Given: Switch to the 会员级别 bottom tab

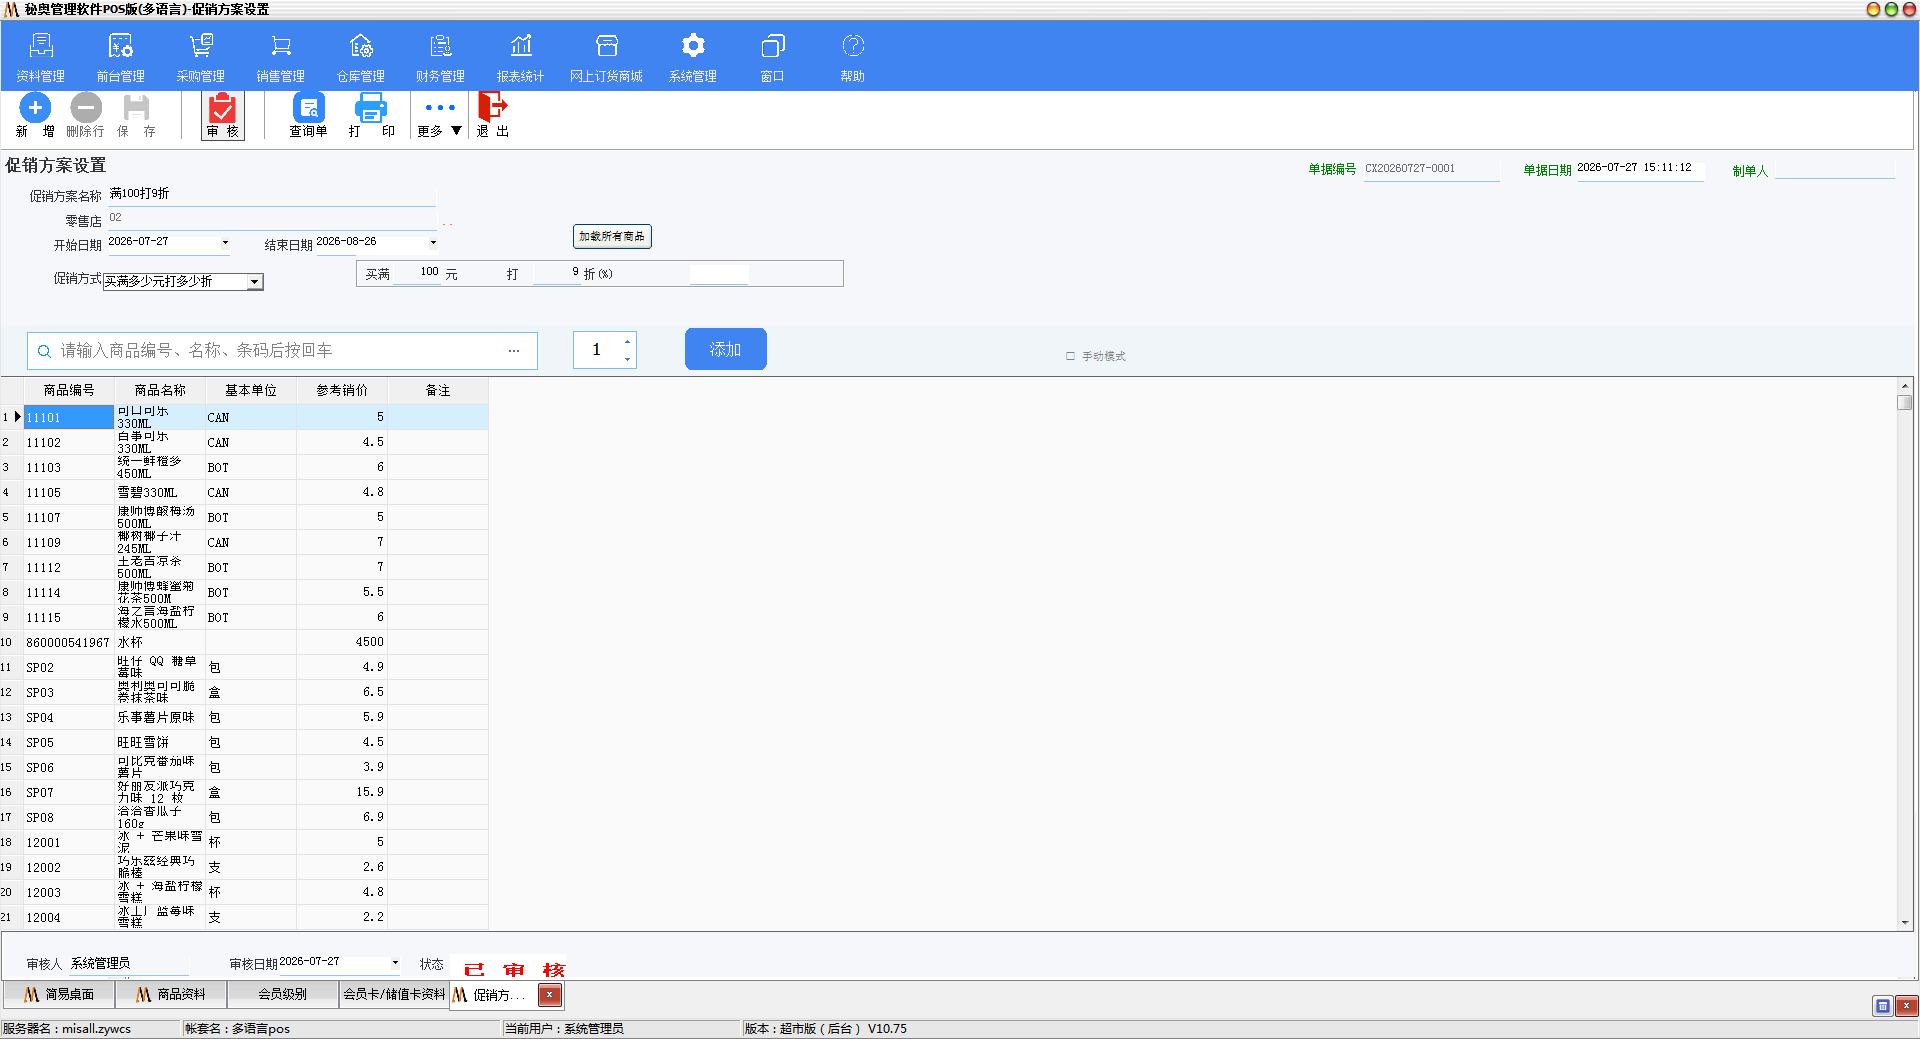Looking at the screenshot, I should [x=283, y=994].
